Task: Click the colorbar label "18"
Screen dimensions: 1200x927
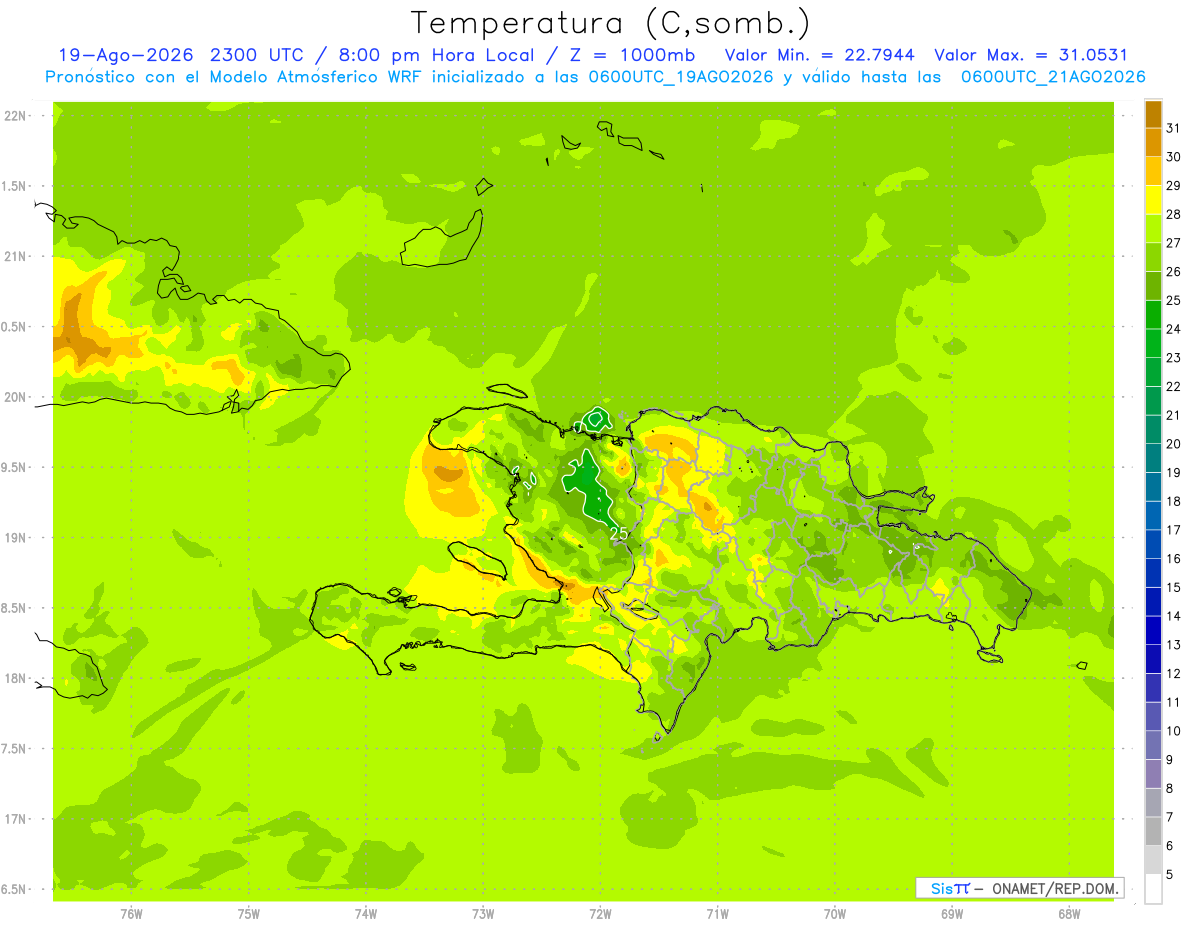Action: pos(1173,501)
